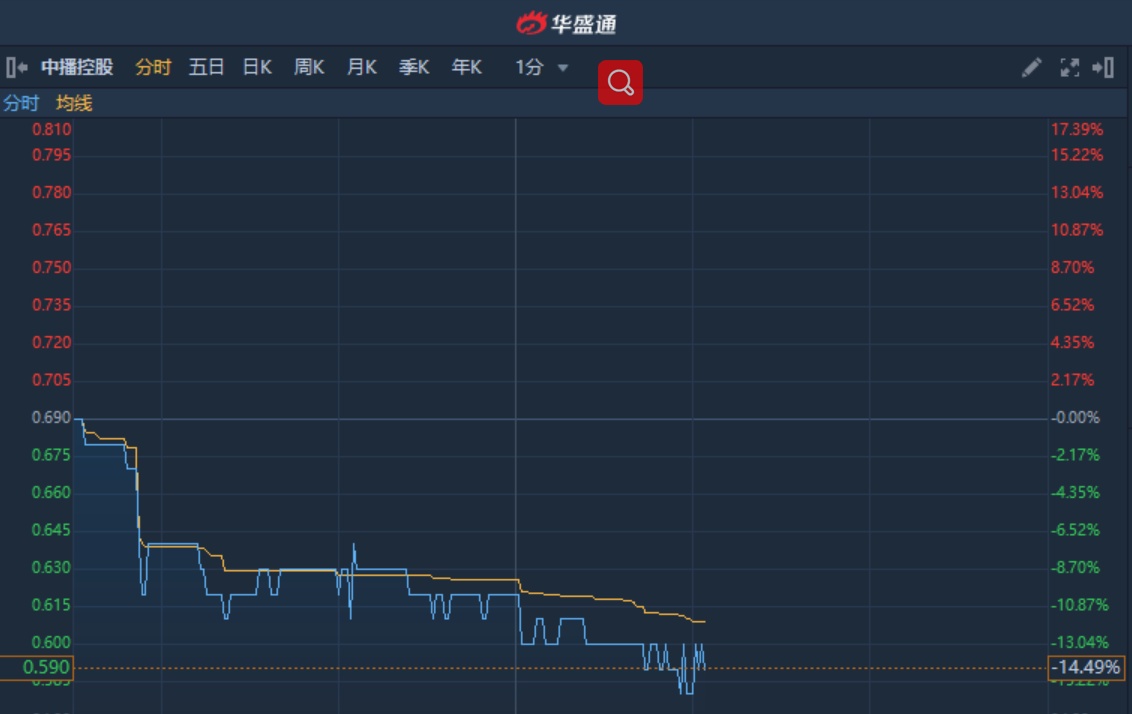Click the 17.39% top percentage label
This screenshot has height=714, width=1132.
click(x=1077, y=130)
